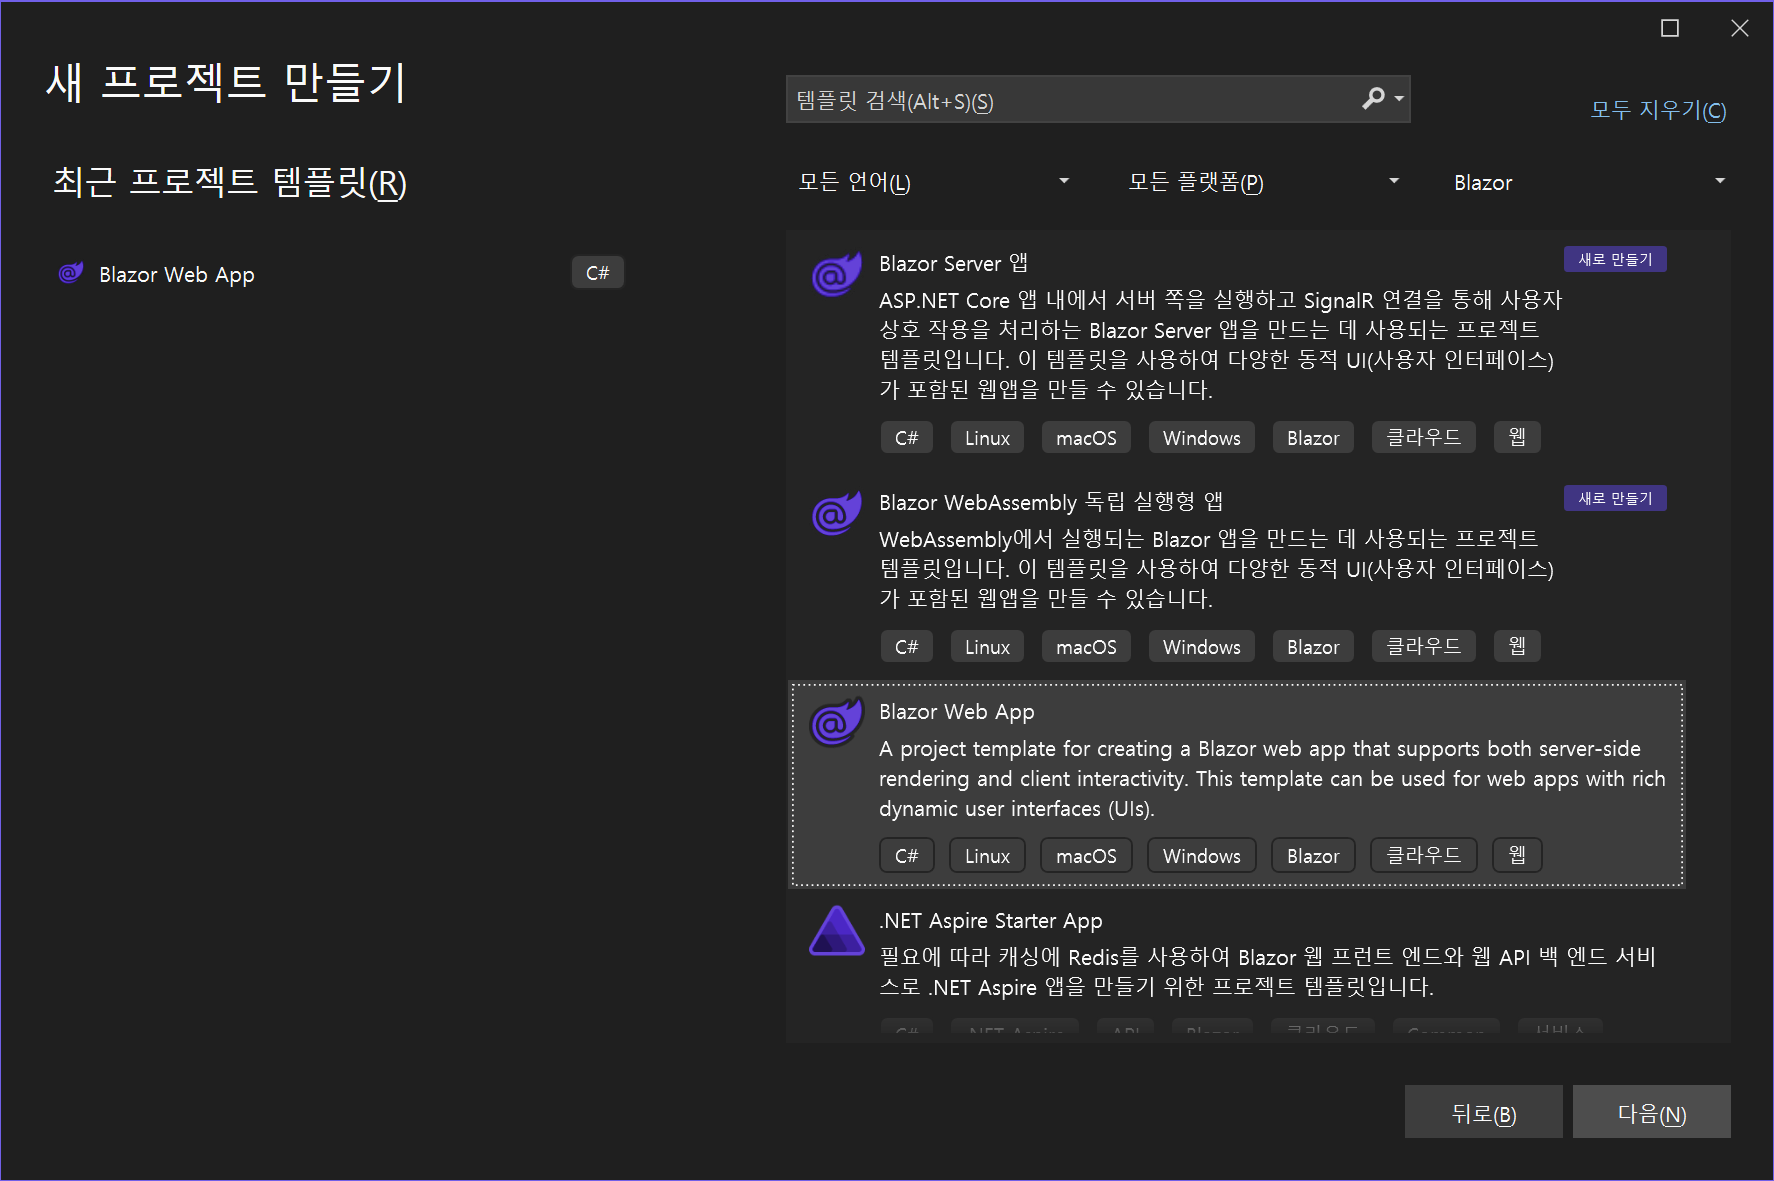Click 웹 tag under selected Blazor Web App

(x=1517, y=856)
